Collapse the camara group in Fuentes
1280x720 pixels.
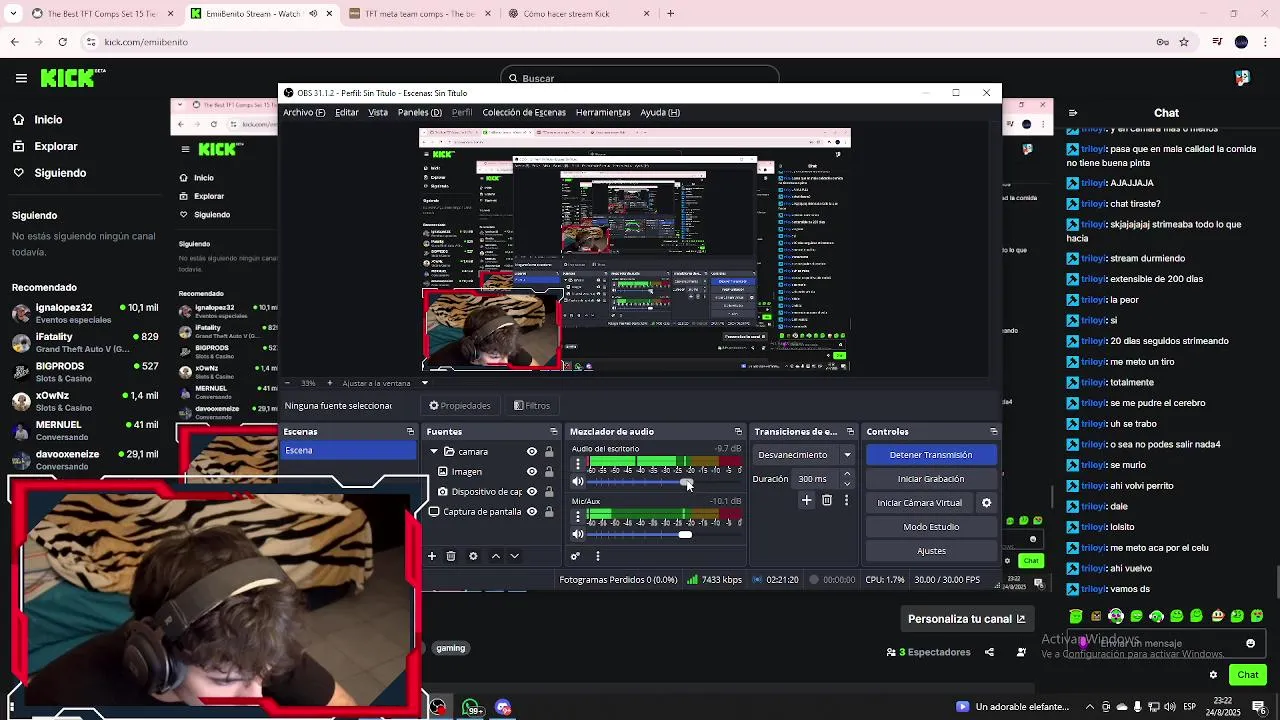pyautogui.click(x=434, y=452)
